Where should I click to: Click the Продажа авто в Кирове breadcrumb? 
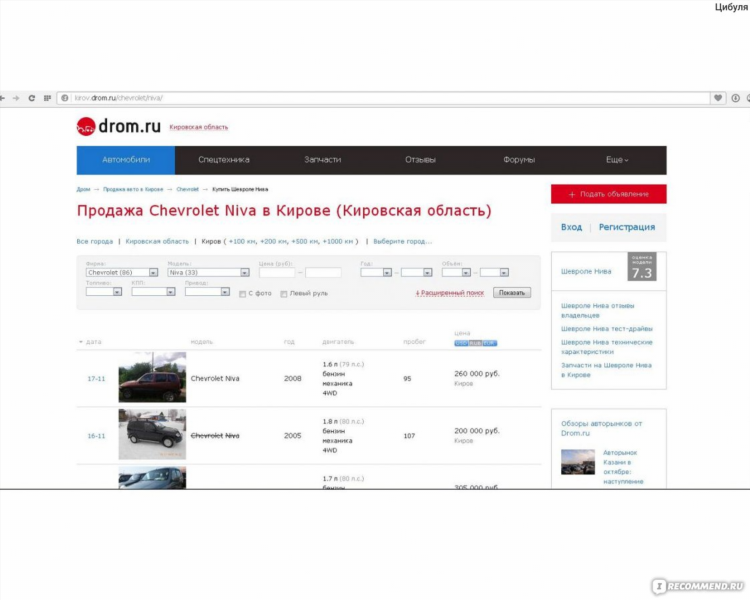coord(133,189)
